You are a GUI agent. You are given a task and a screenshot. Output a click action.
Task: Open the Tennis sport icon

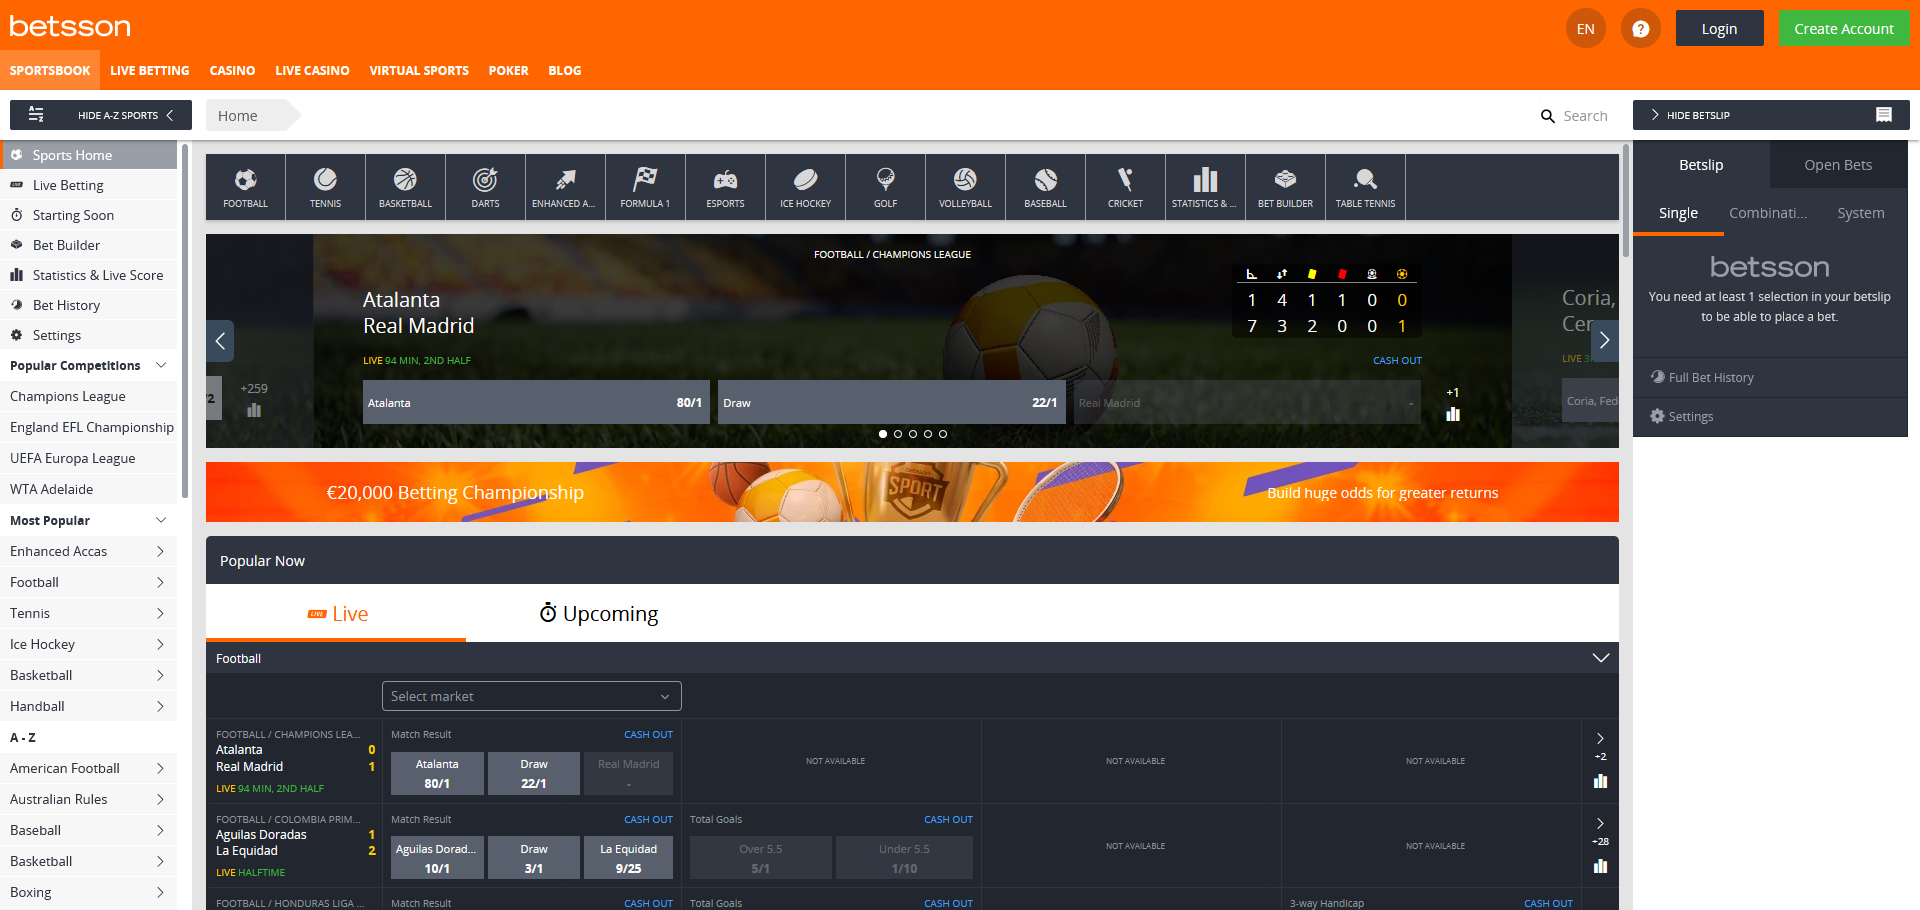(x=325, y=187)
